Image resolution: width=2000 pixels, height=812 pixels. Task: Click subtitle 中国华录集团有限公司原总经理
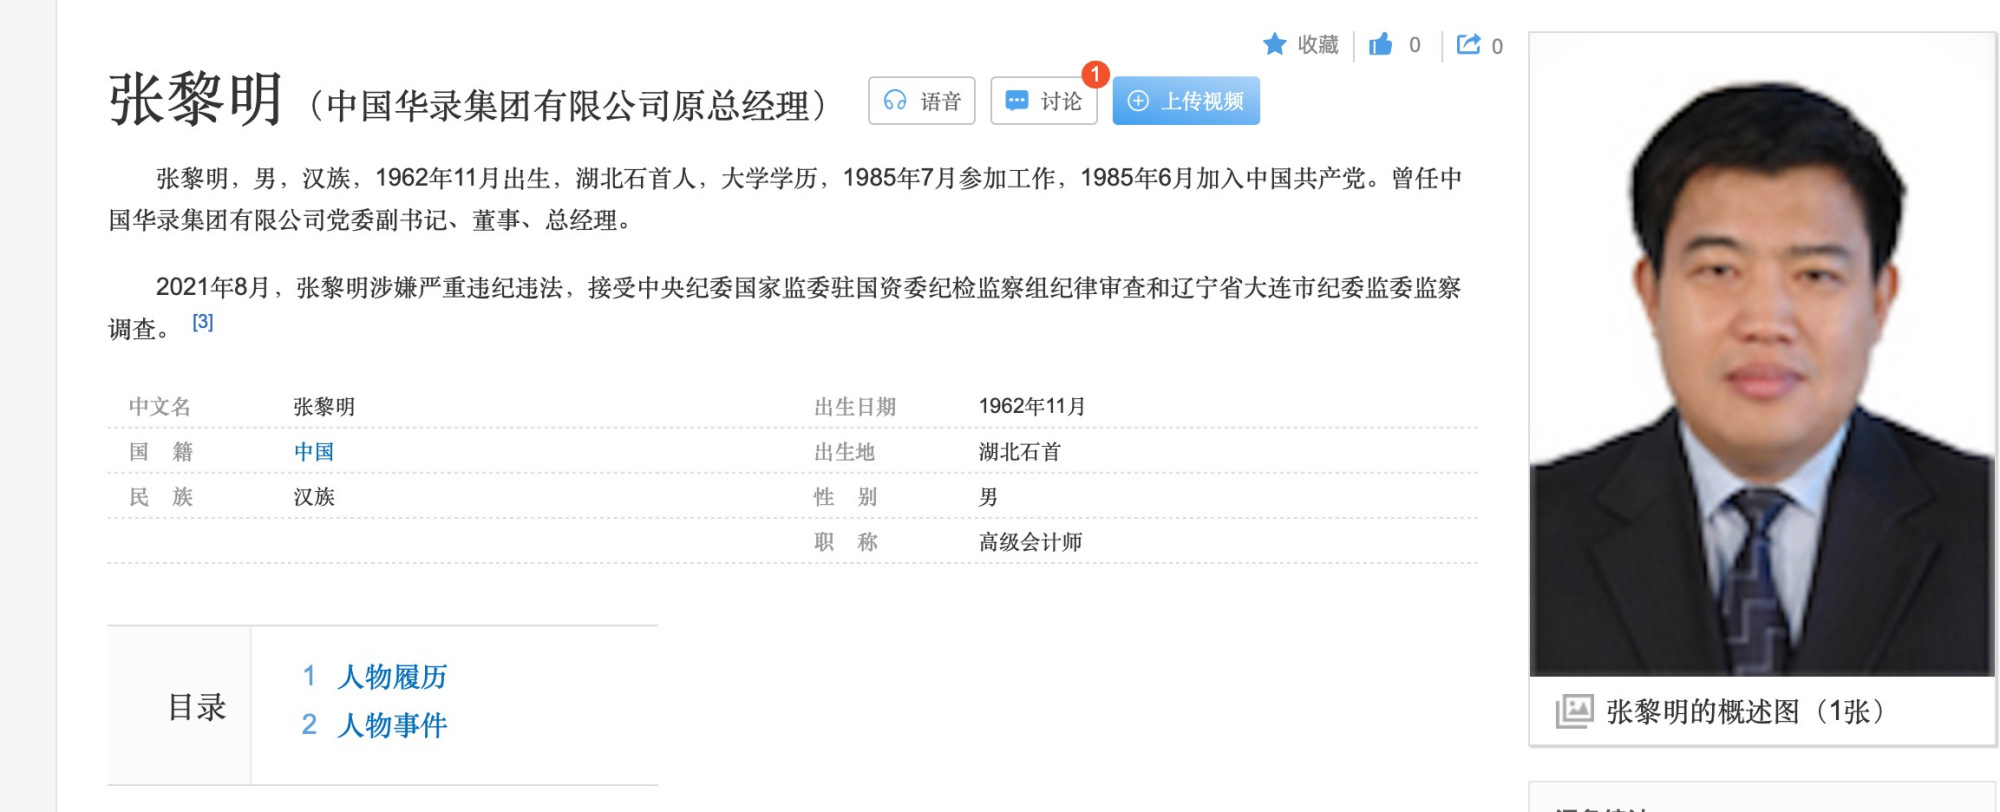point(568,106)
